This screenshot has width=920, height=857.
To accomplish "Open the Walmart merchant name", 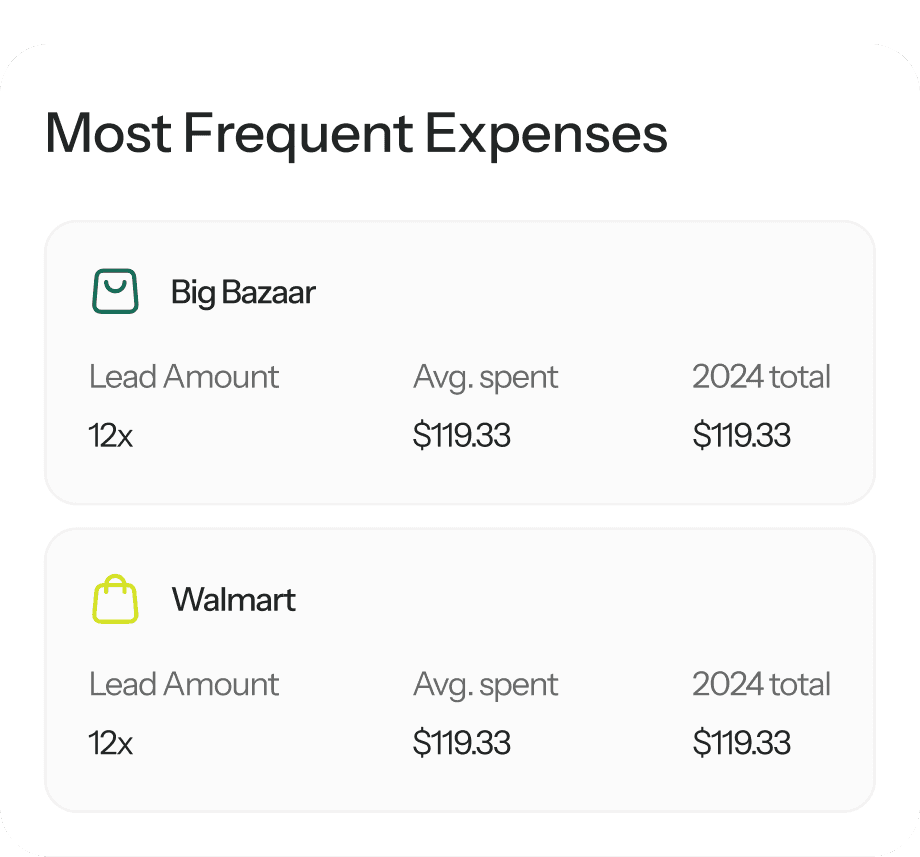I will pyautogui.click(x=234, y=599).
